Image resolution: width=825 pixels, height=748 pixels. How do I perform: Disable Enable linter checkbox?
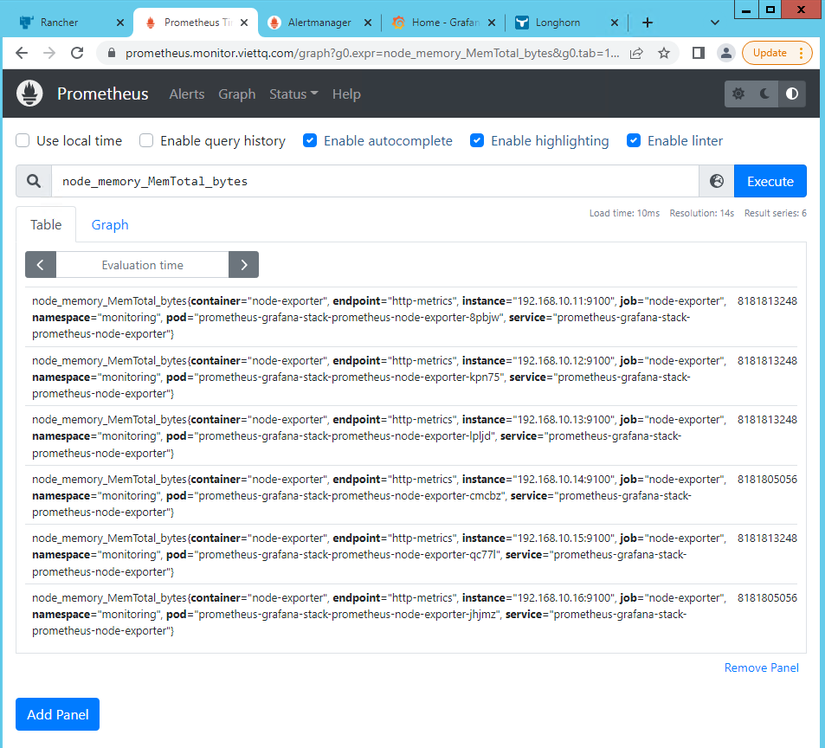pos(633,140)
